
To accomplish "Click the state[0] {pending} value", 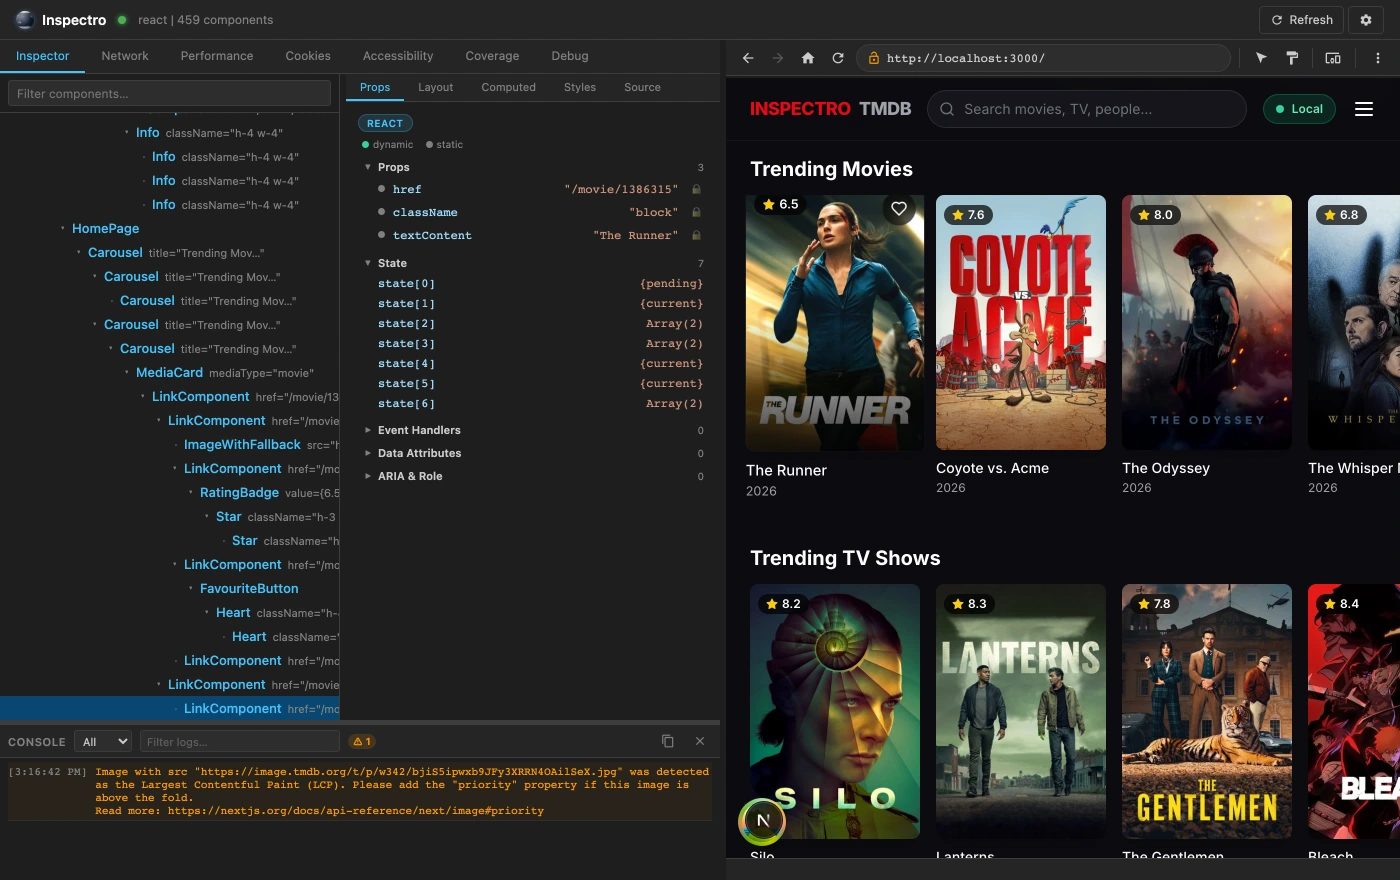I will pyautogui.click(x=671, y=284).
